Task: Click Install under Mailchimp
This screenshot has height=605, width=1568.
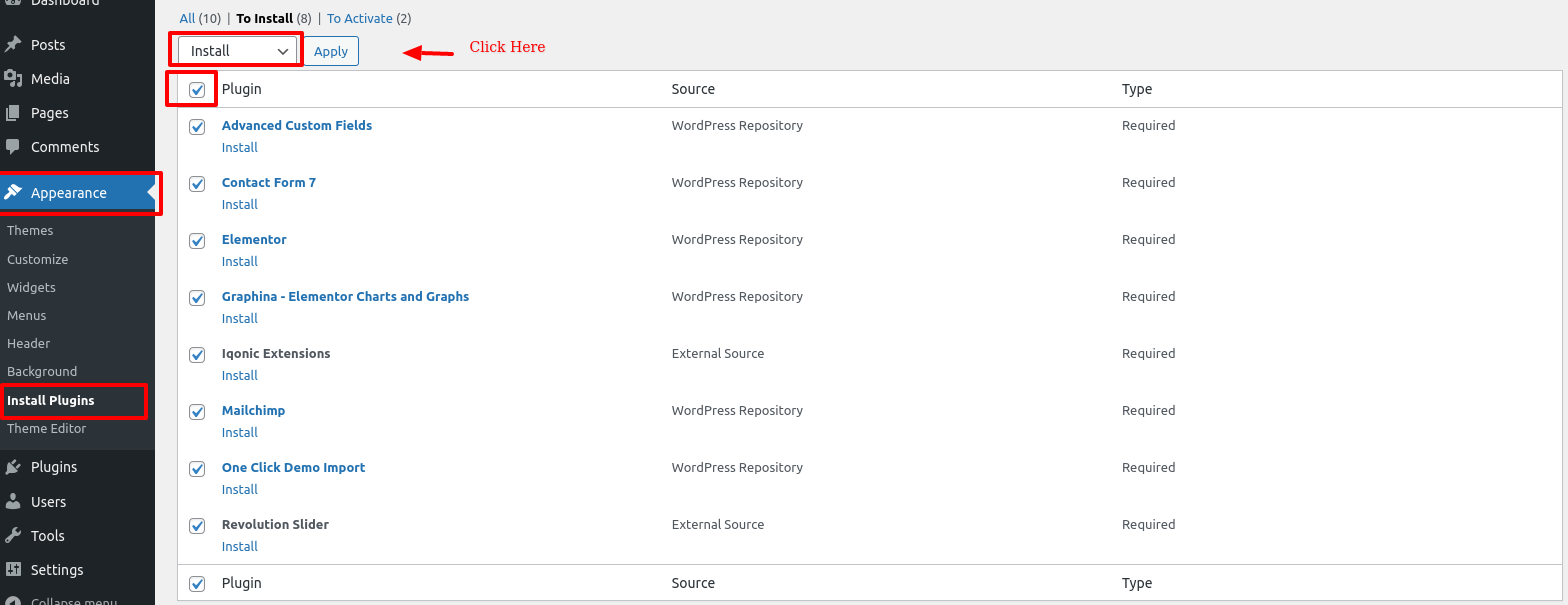Action: point(240,432)
